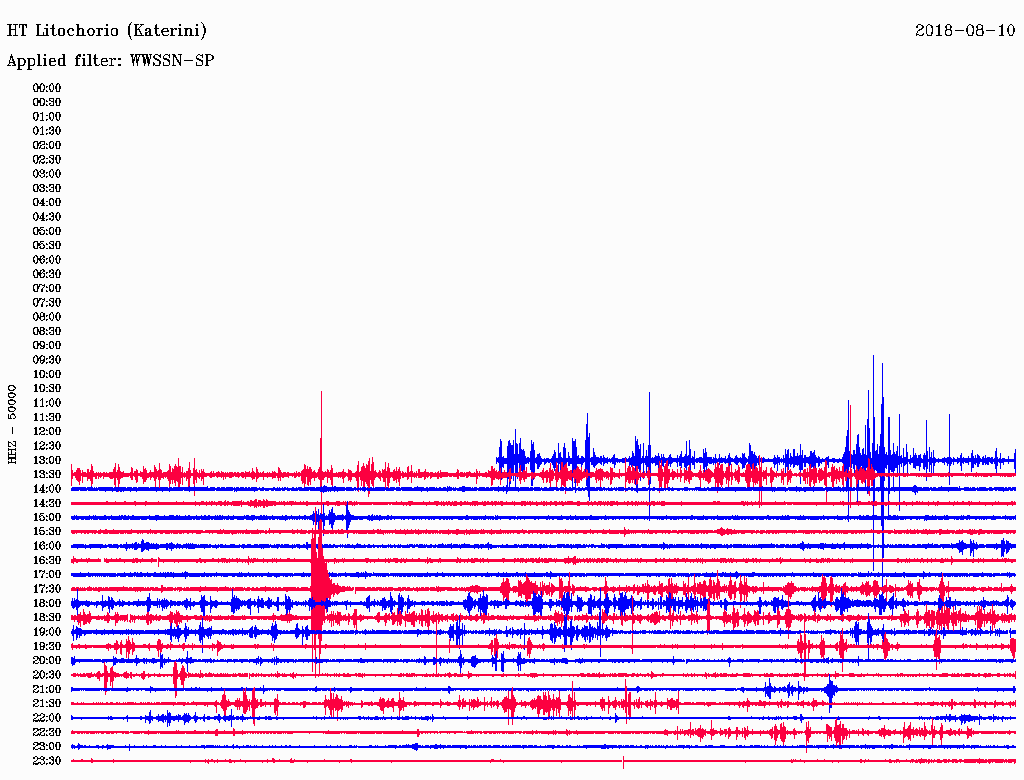Click the Applied filter: WWSSN-SP label
Image resolution: width=1024 pixels, height=780 pixels.
(x=110, y=61)
